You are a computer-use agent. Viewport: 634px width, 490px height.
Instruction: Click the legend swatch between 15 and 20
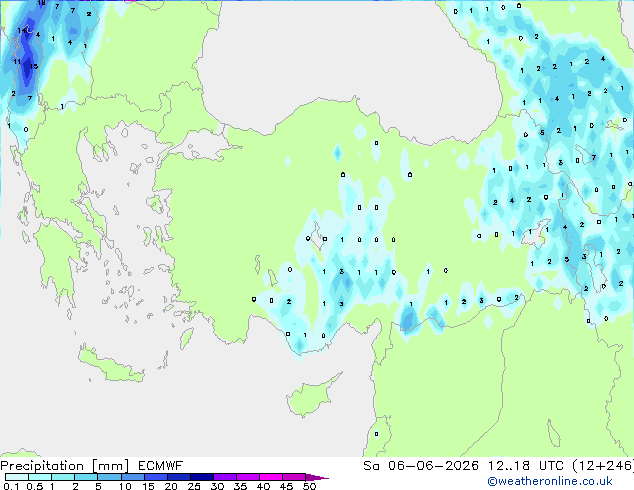point(155,477)
